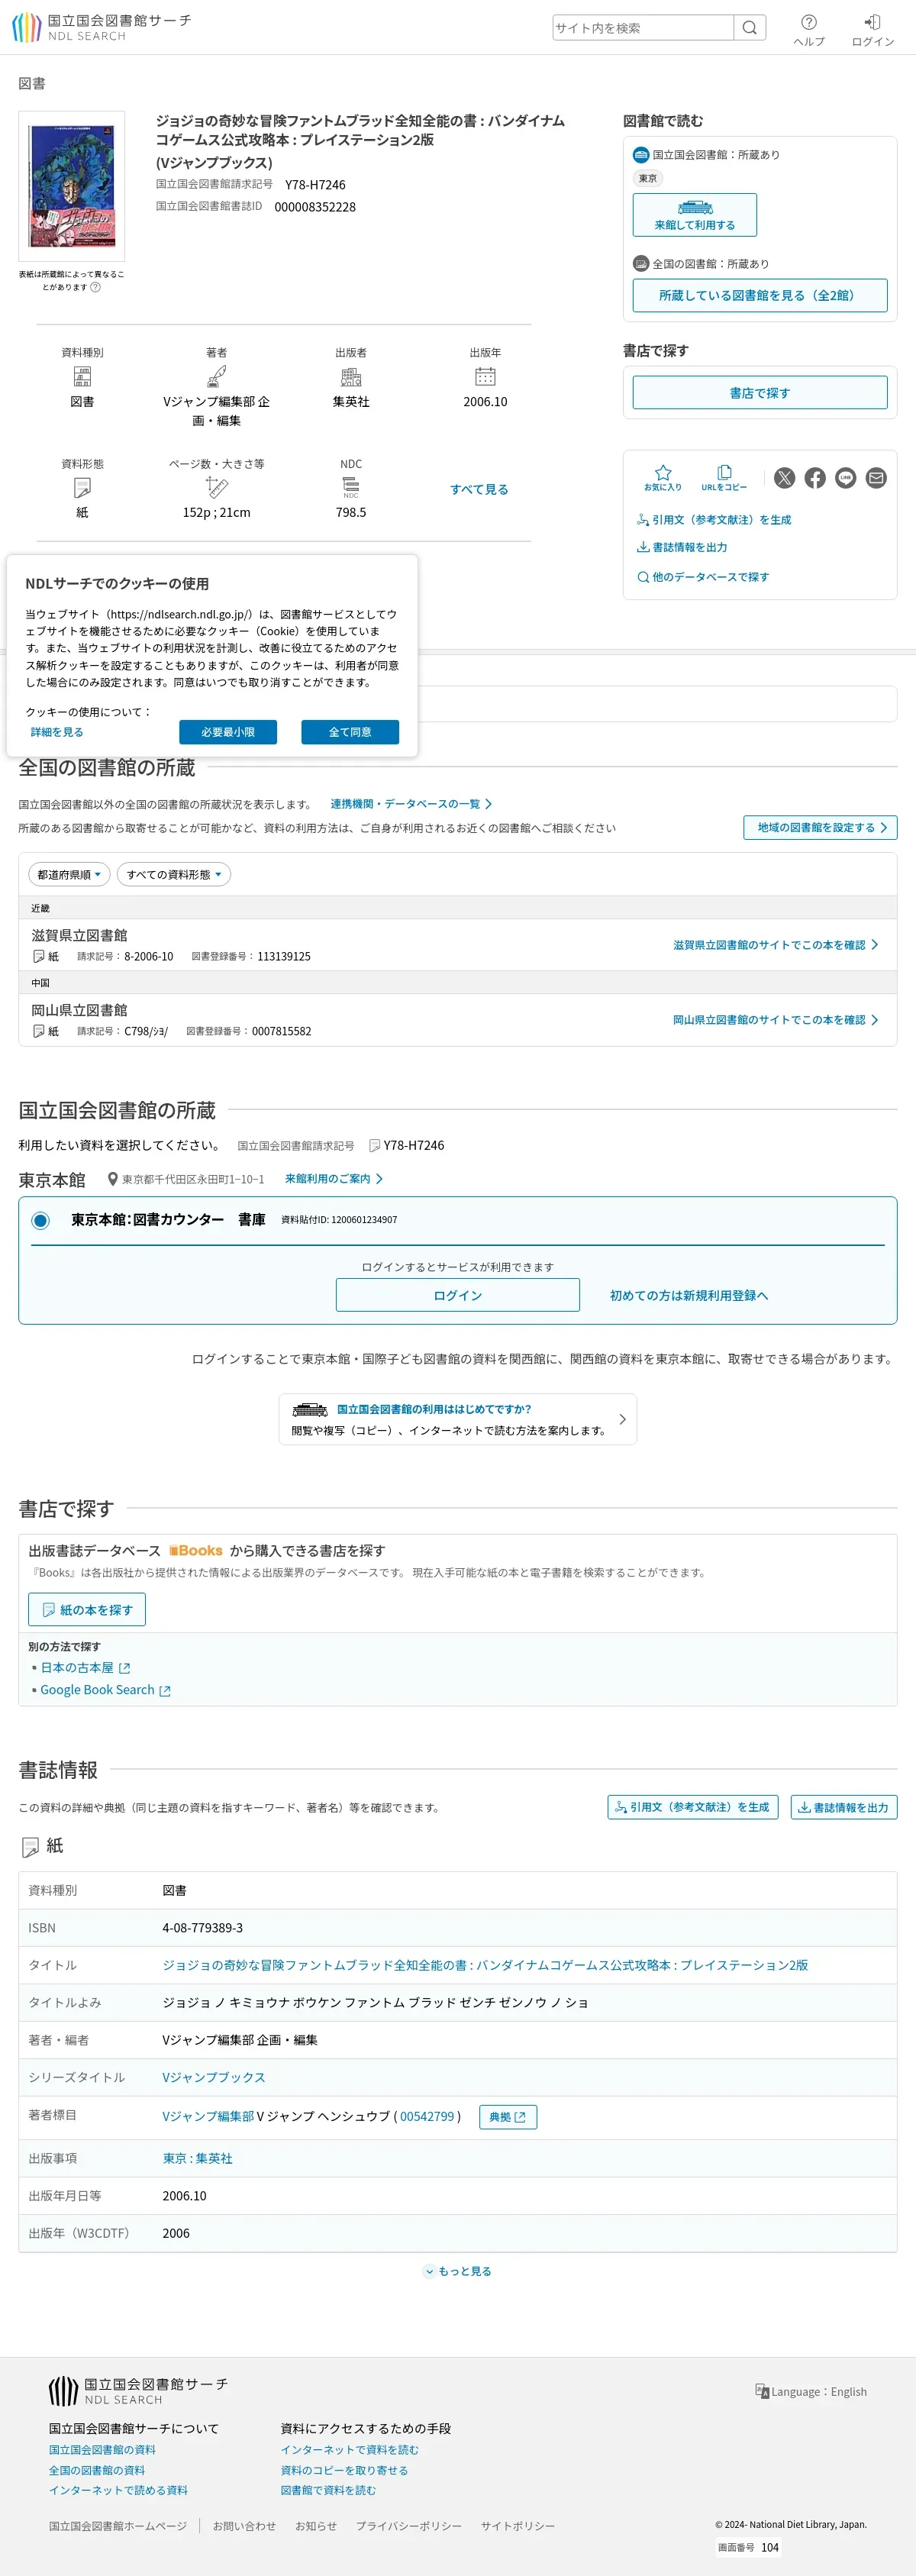This screenshot has width=916, height=2576.
Task: Open 連携機関・データベースの一覧 link
Action: (x=411, y=804)
